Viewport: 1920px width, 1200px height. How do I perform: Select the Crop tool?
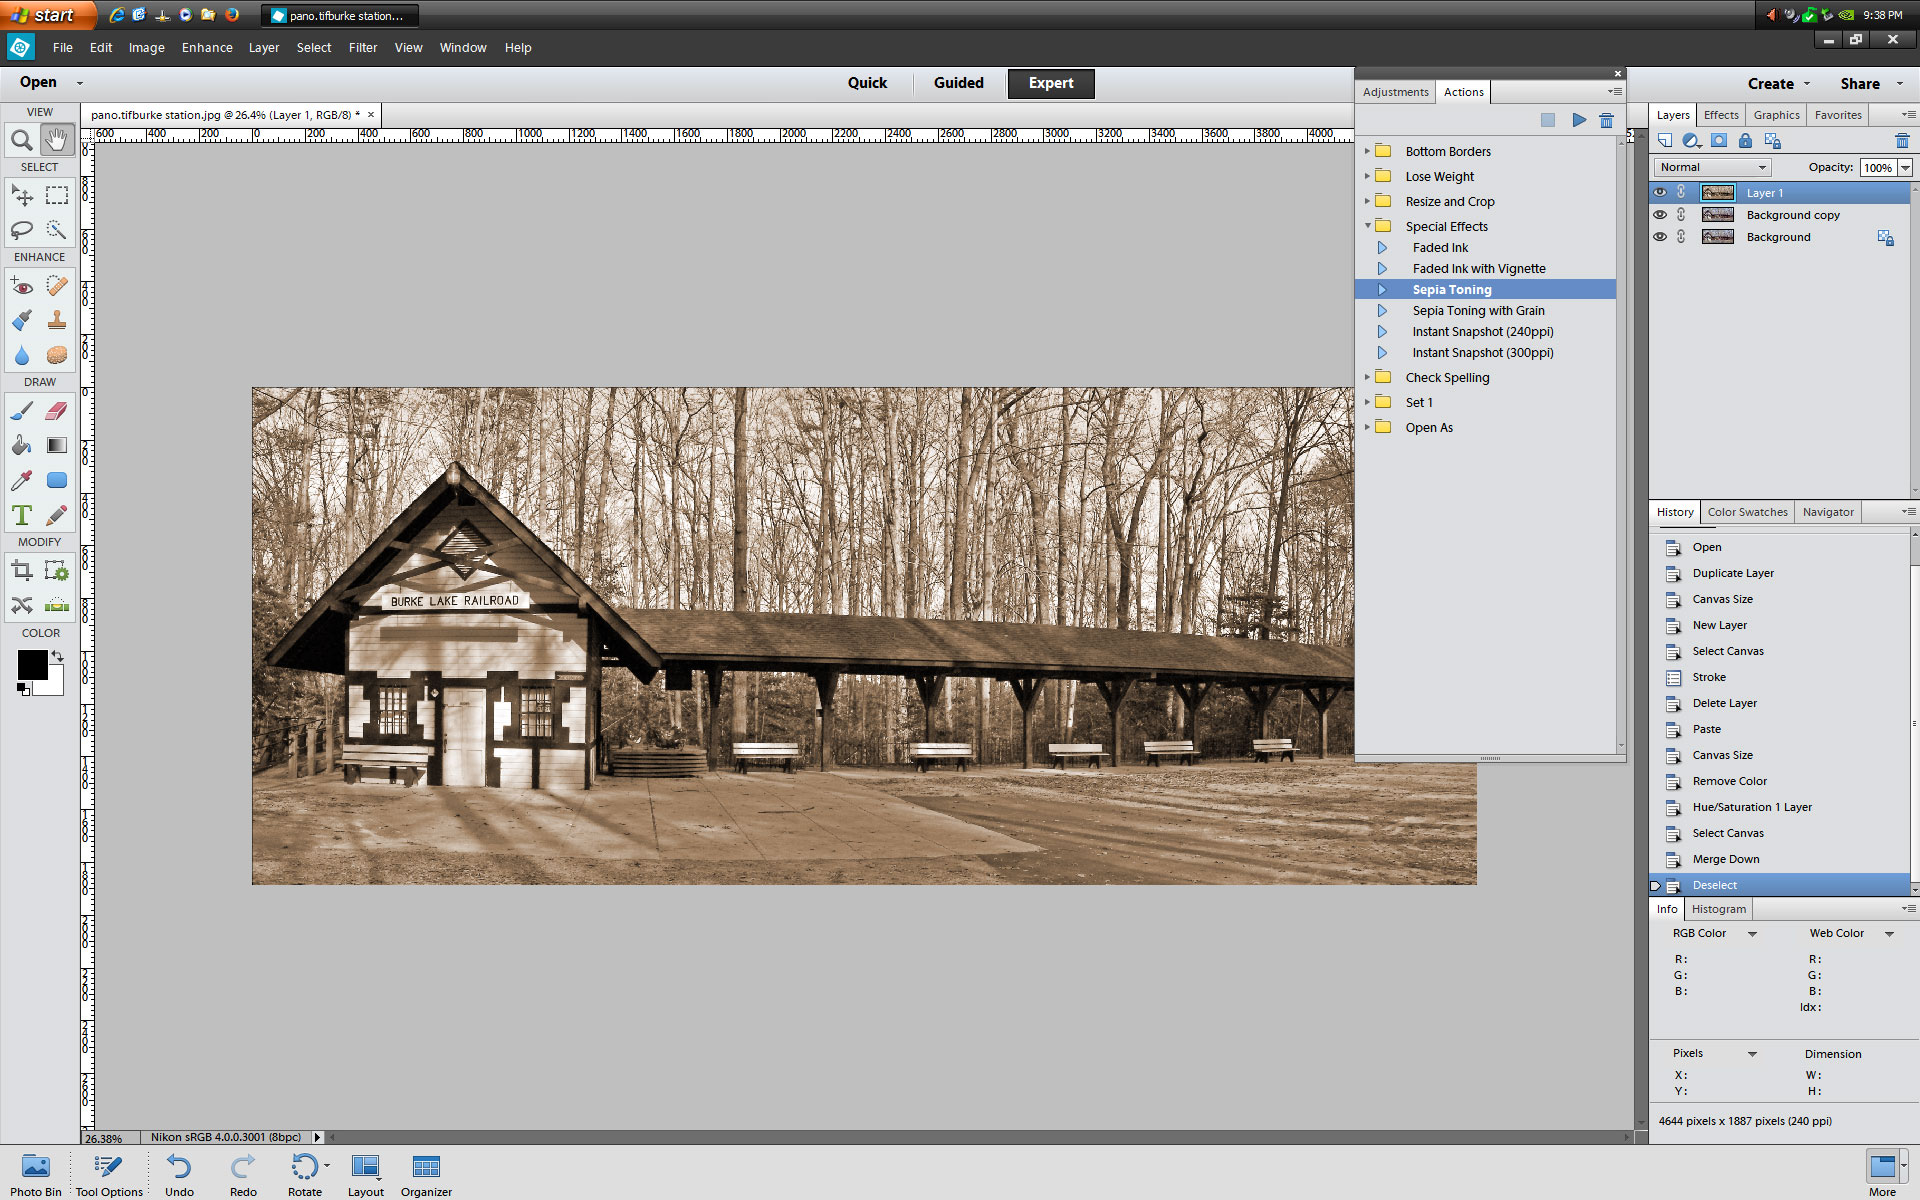(x=22, y=570)
